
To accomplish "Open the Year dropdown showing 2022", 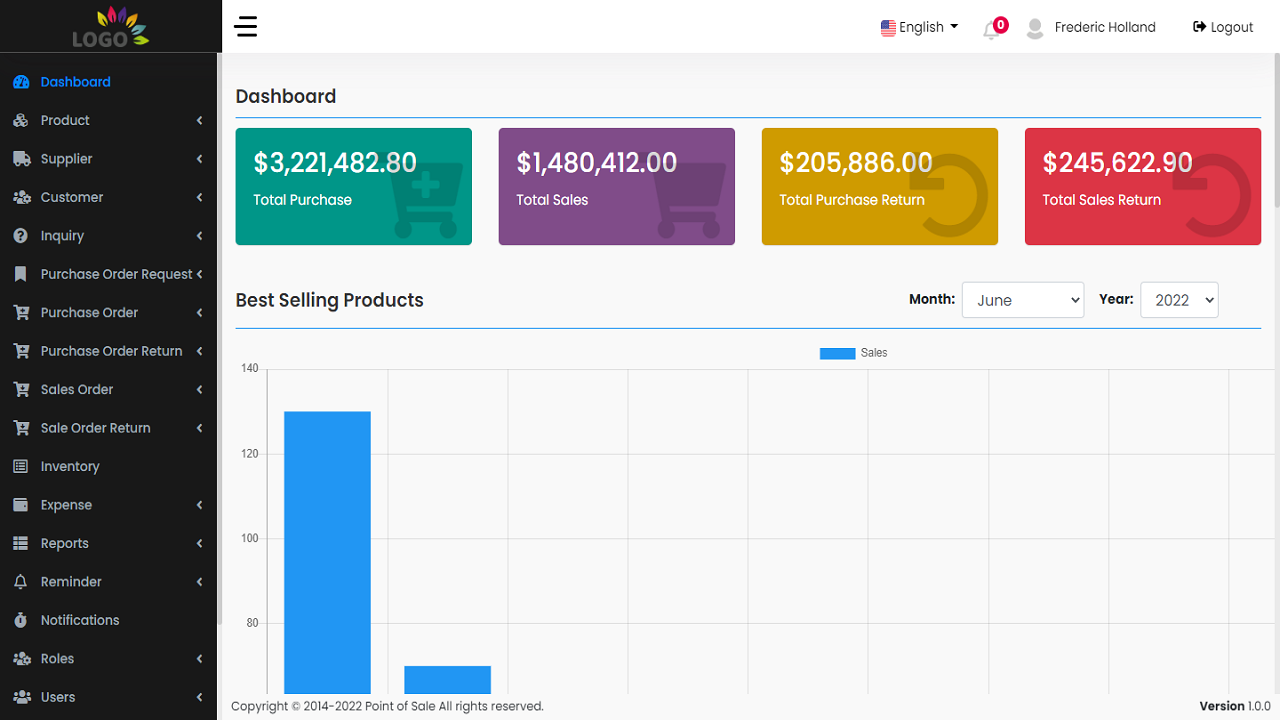I will coord(1178,300).
